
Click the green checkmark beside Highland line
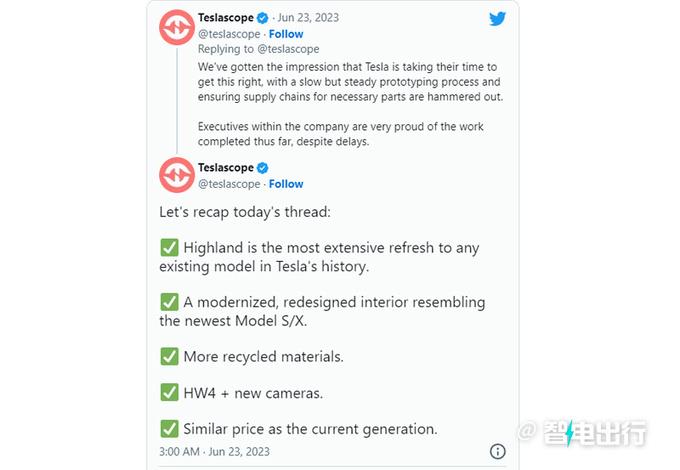point(169,247)
